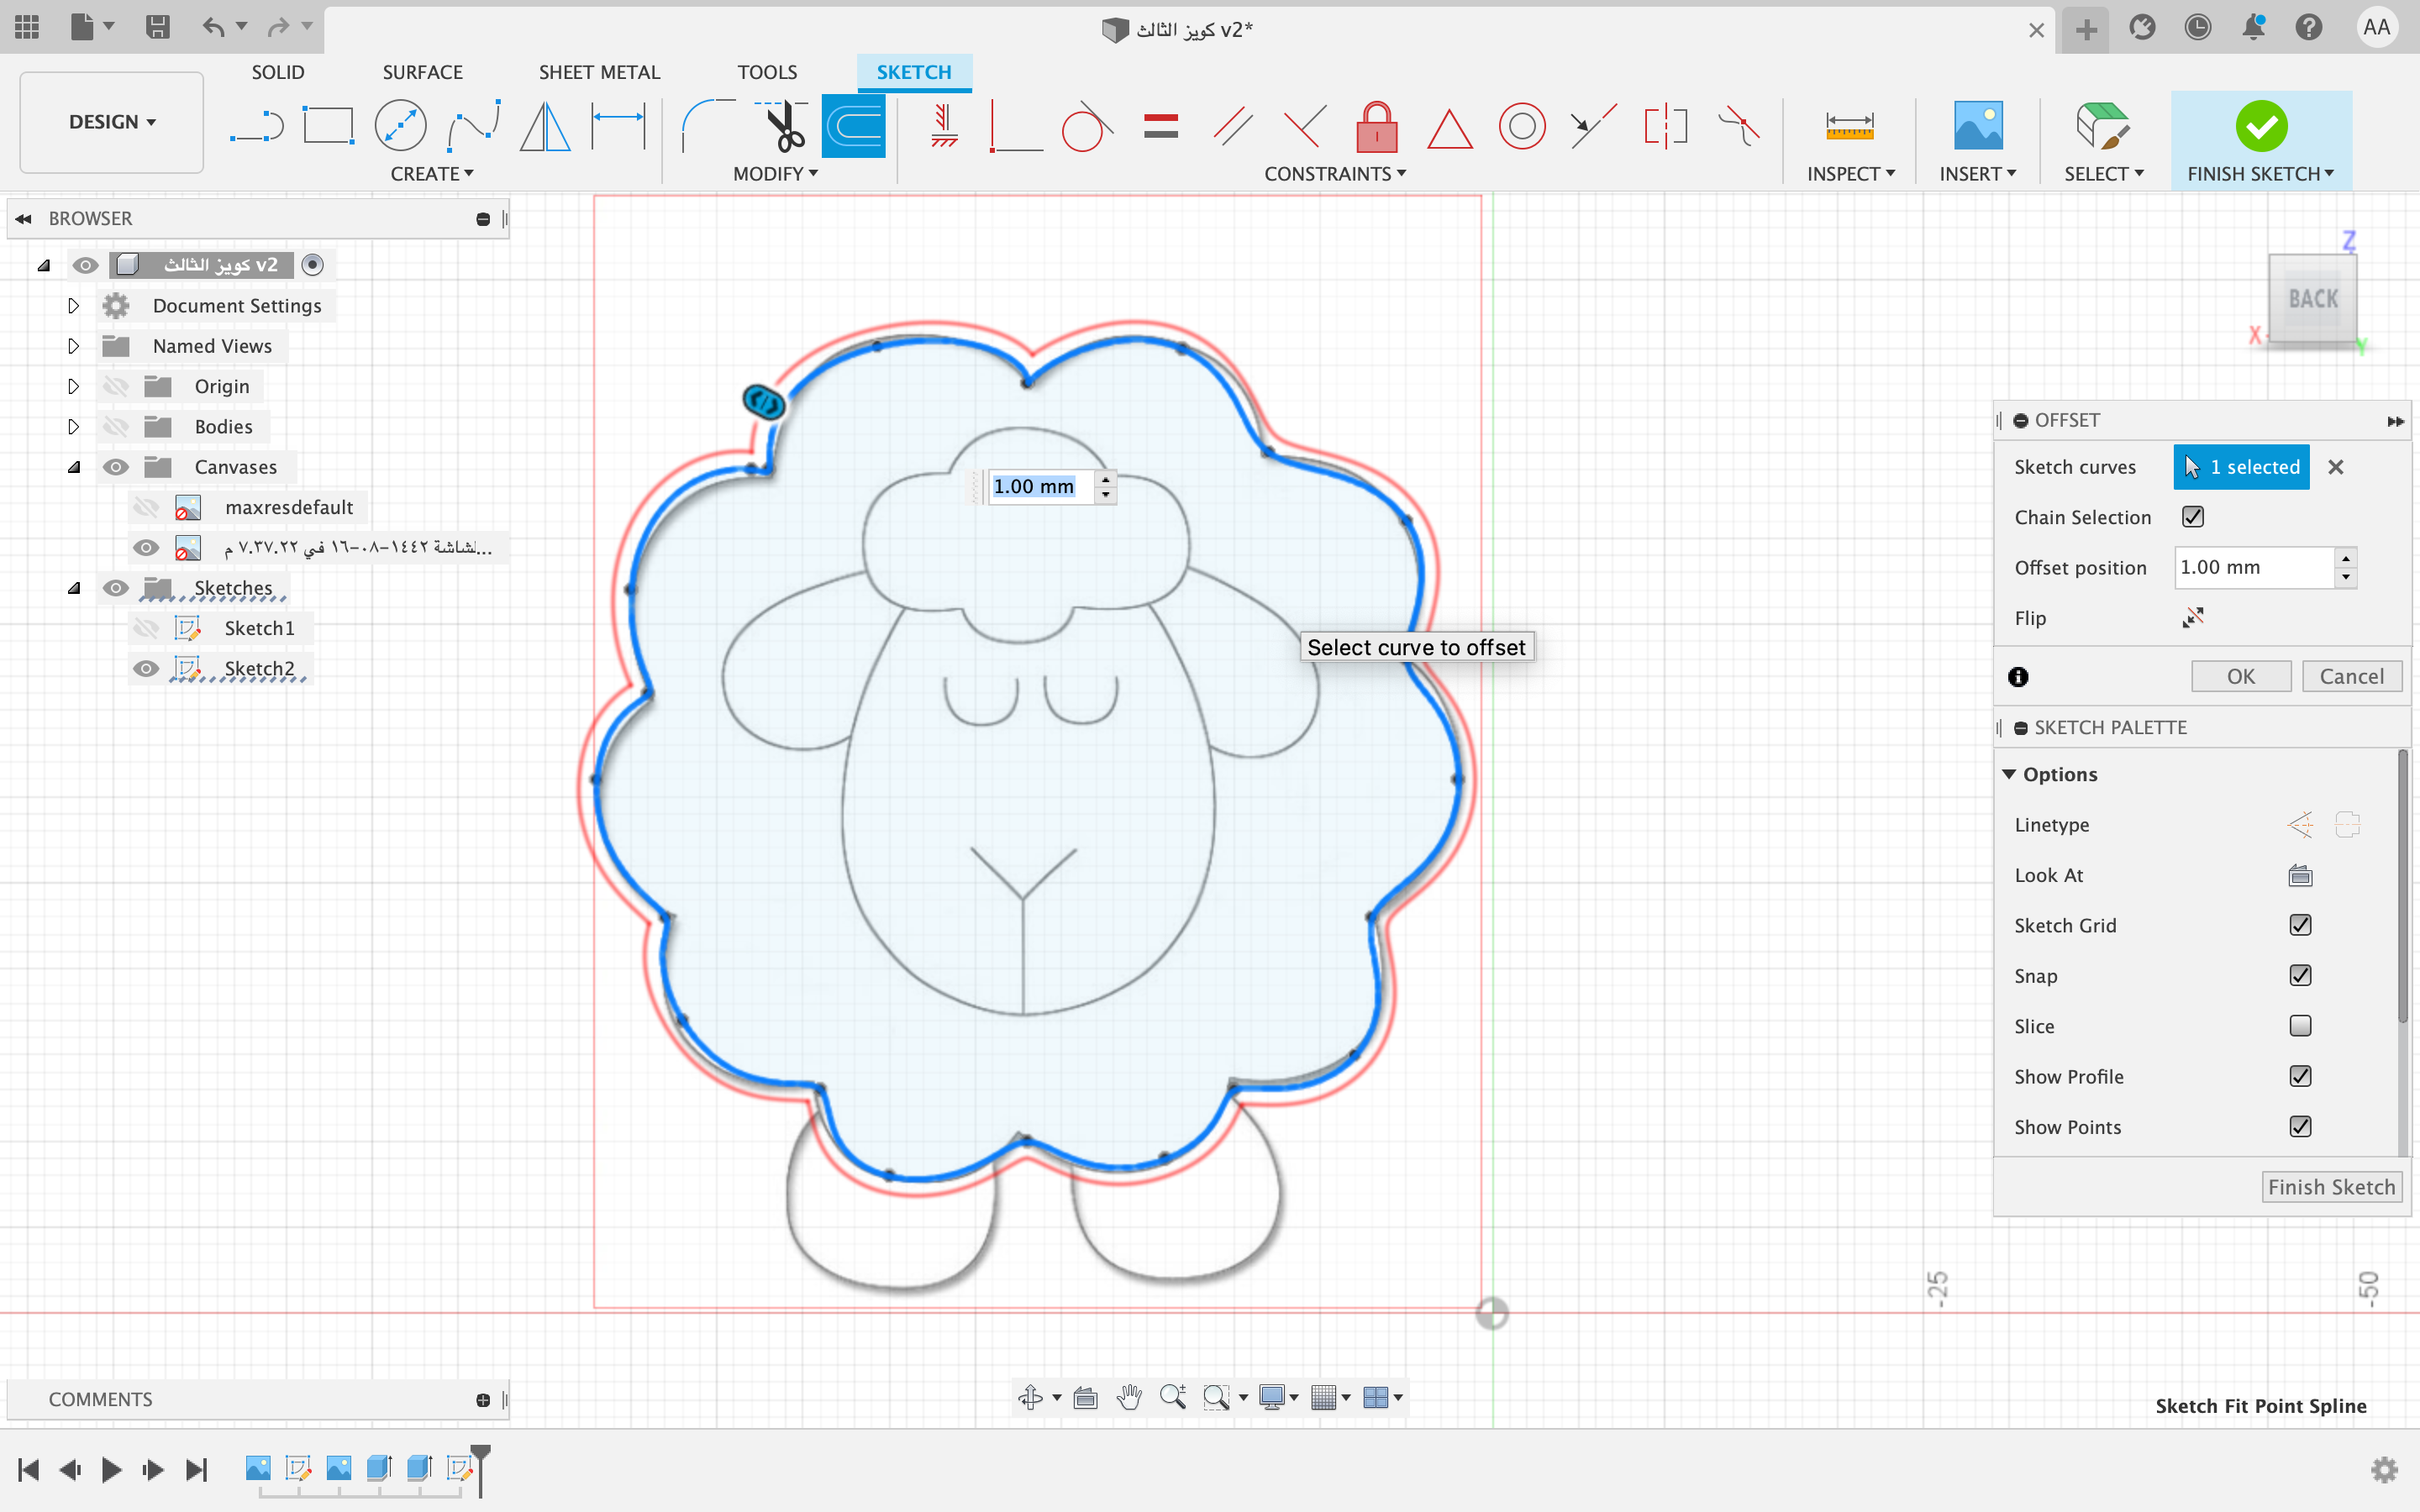Clear the sketch curves selection
The height and width of the screenshot is (1512, 2420).
[x=2336, y=467]
